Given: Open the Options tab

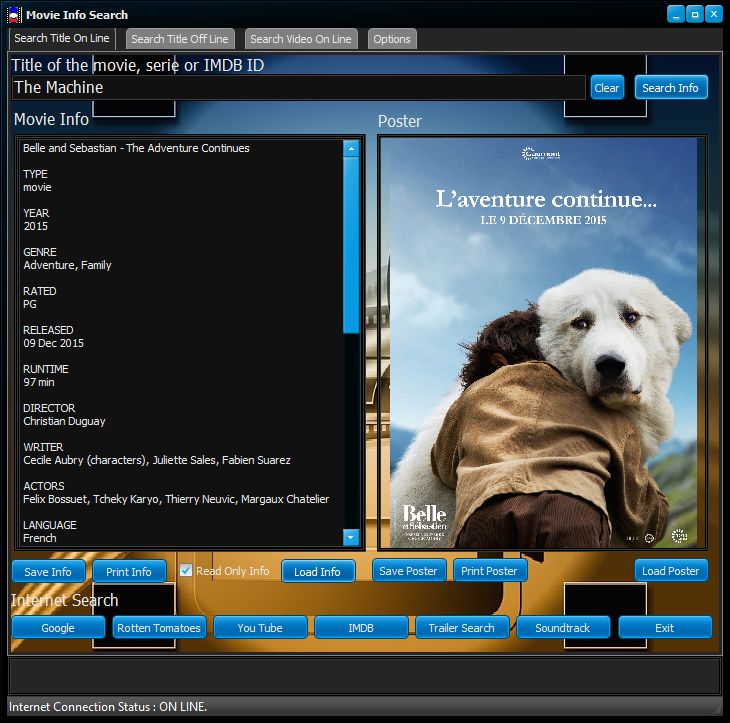Looking at the screenshot, I should pyautogui.click(x=392, y=39).
